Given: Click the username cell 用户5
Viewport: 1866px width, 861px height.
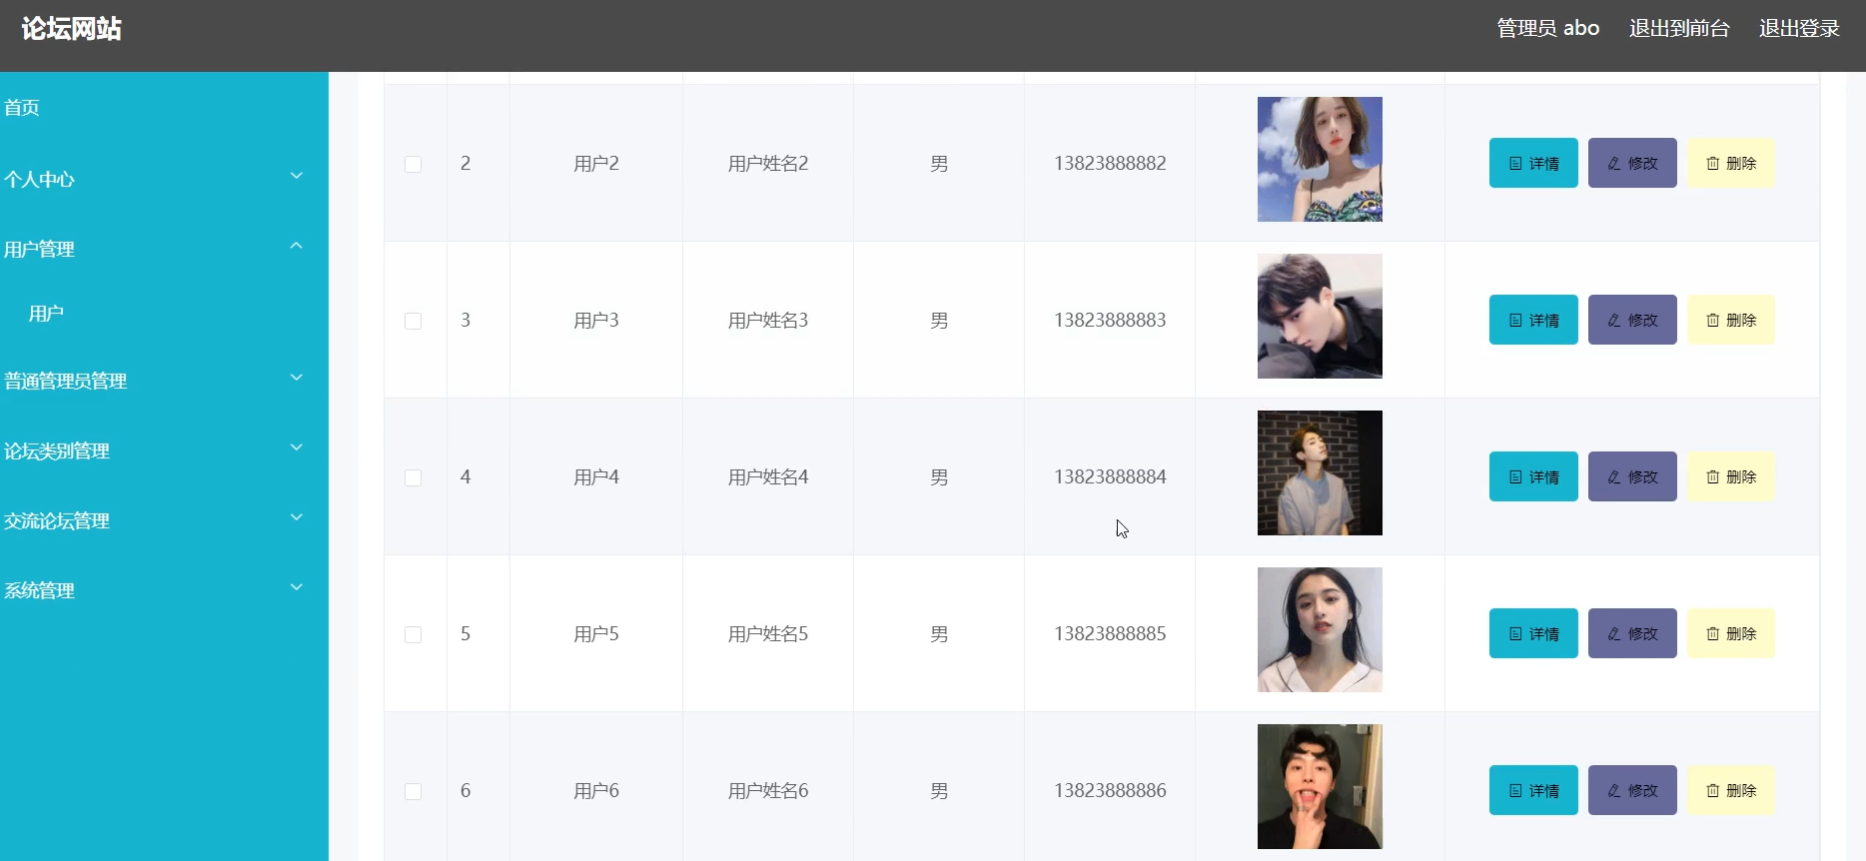Looking at the screenshot, I should (x=596, y=633).
